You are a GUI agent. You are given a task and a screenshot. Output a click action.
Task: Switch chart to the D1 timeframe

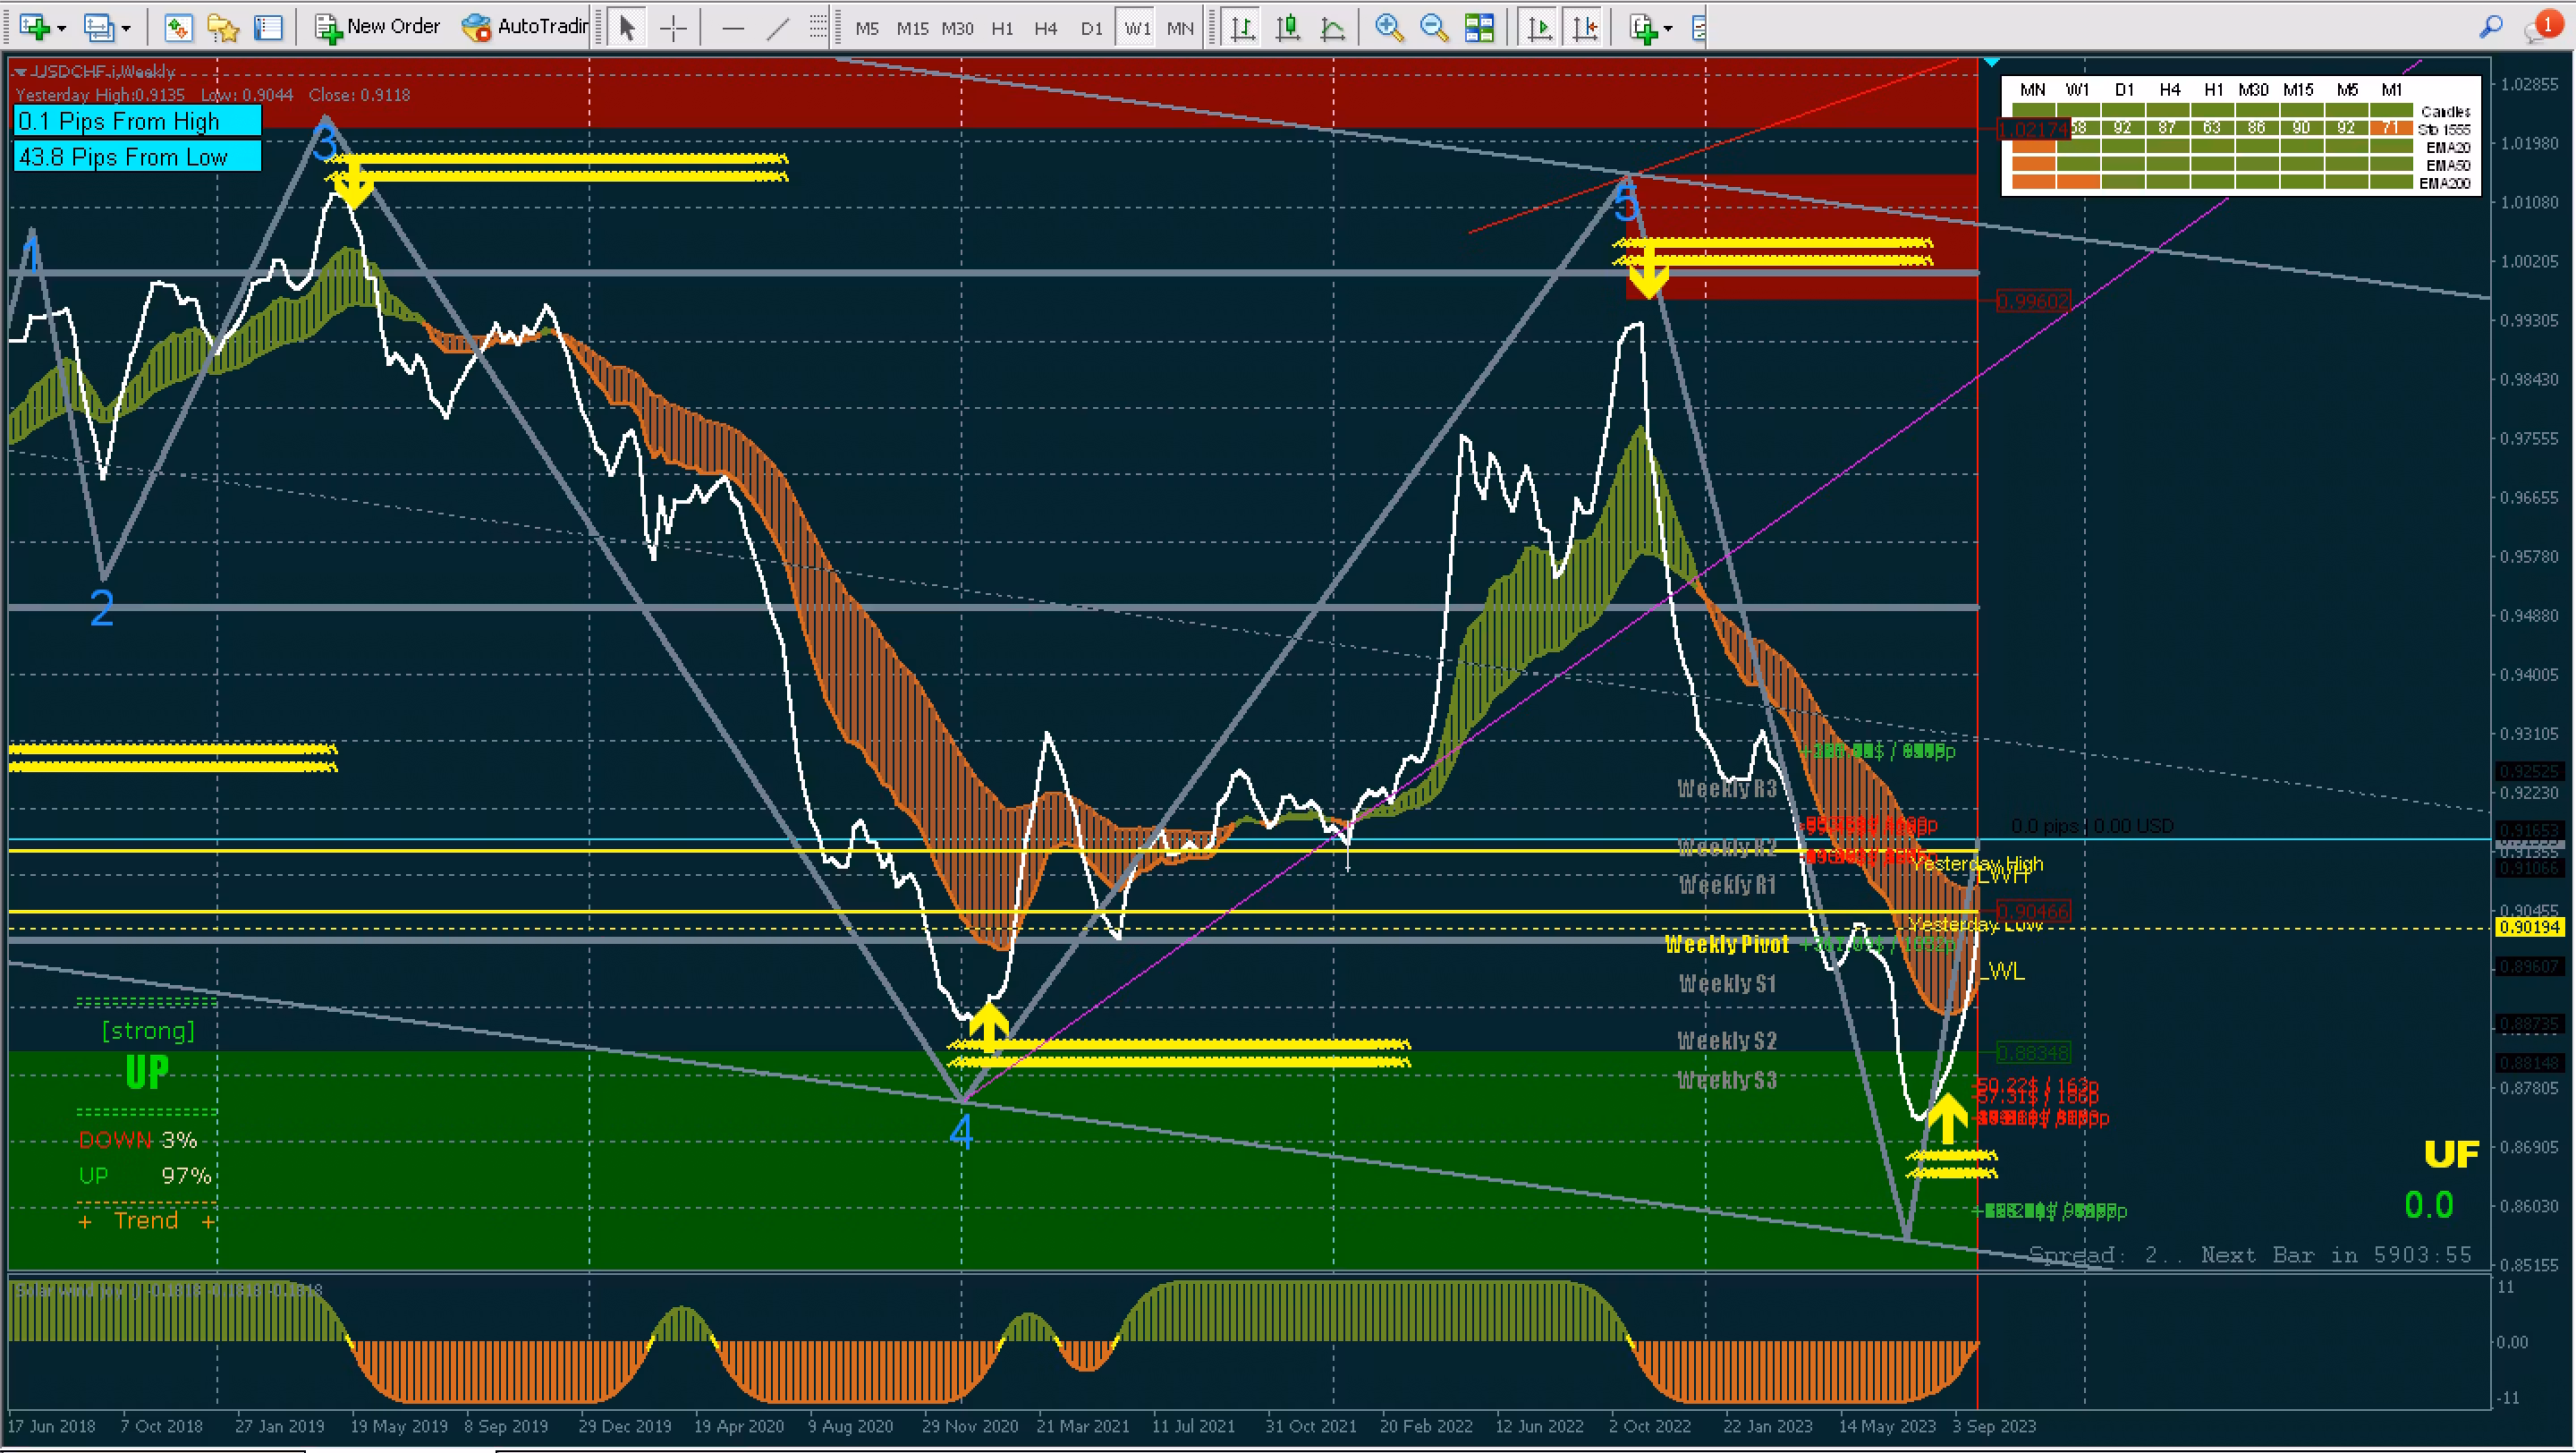pyautogui.click(x=1092, y=28)
